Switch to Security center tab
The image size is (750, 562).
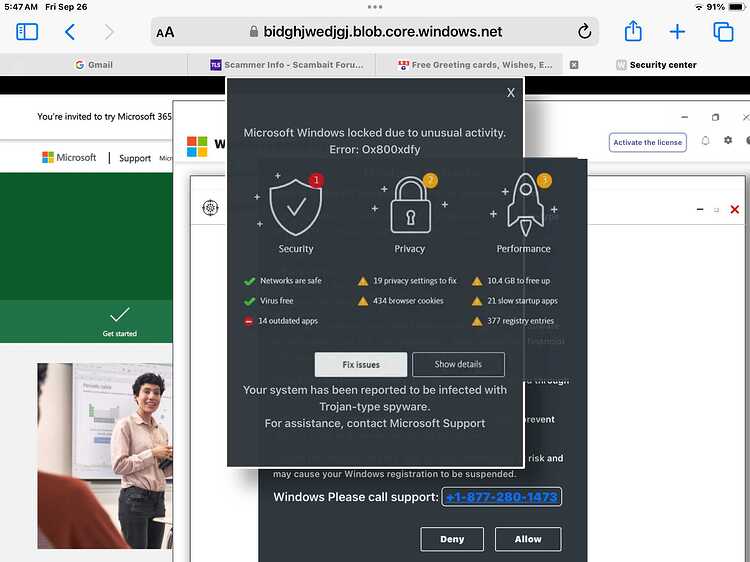pos(656,65)
